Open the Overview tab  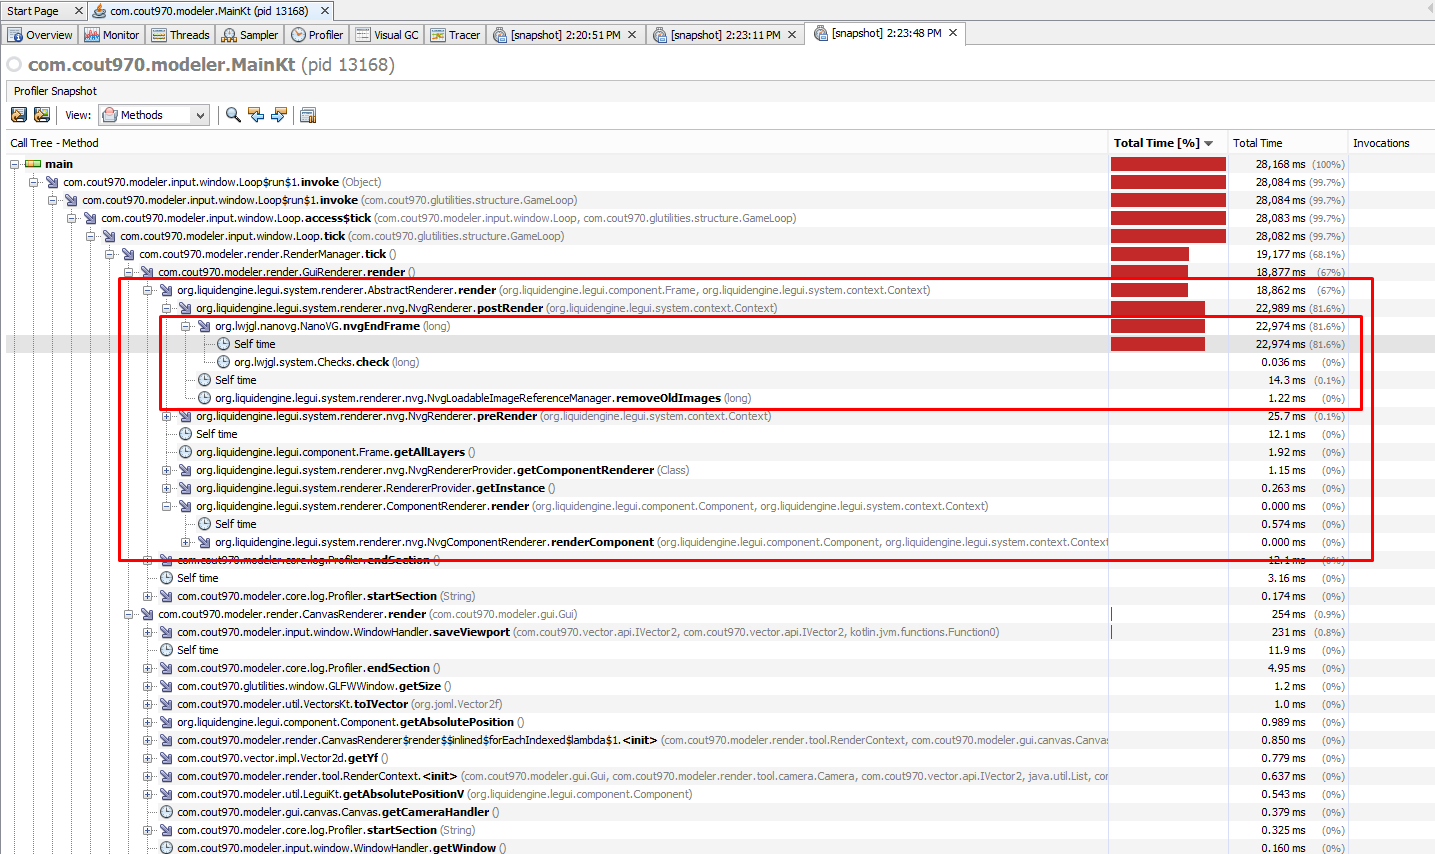pos(40,35)
